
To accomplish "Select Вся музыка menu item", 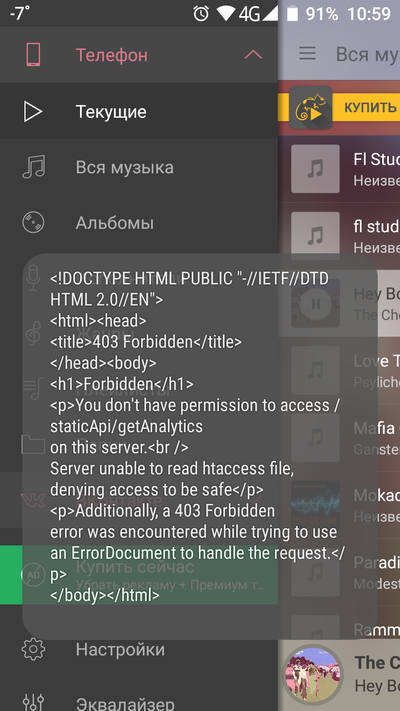I will [139, 167].
